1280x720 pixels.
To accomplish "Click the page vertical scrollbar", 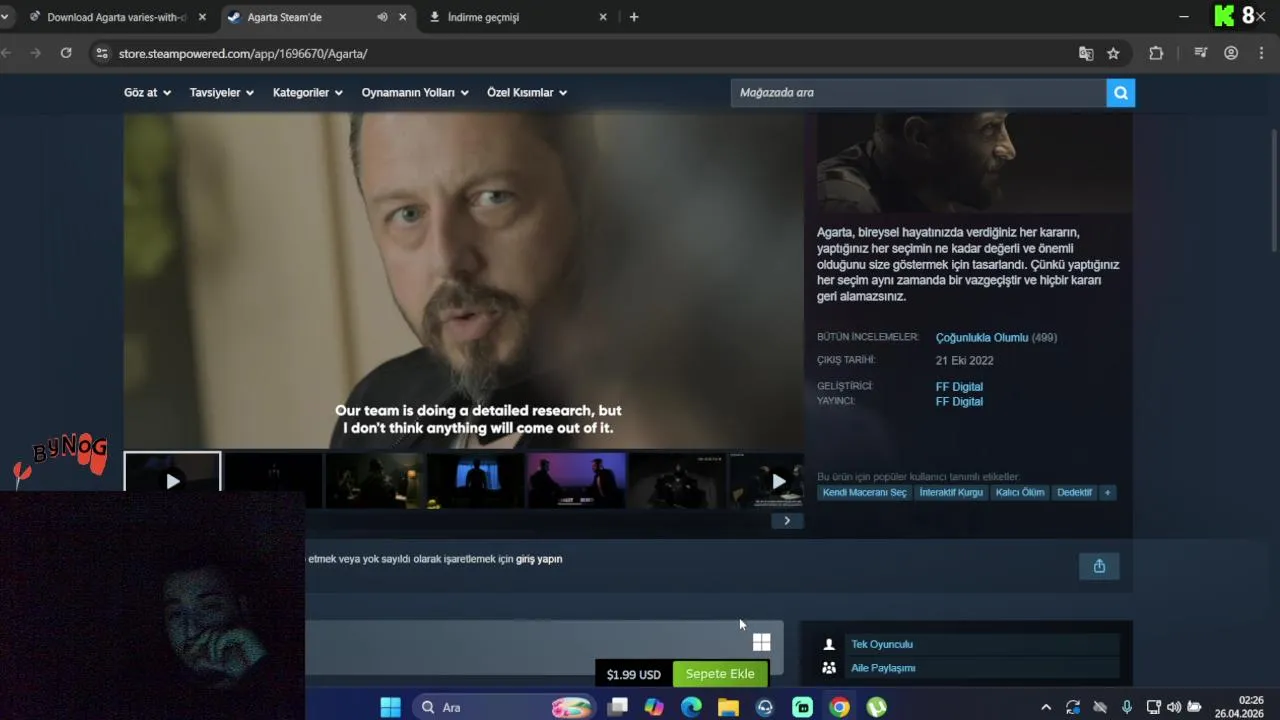I will [x=1274, y=190].
